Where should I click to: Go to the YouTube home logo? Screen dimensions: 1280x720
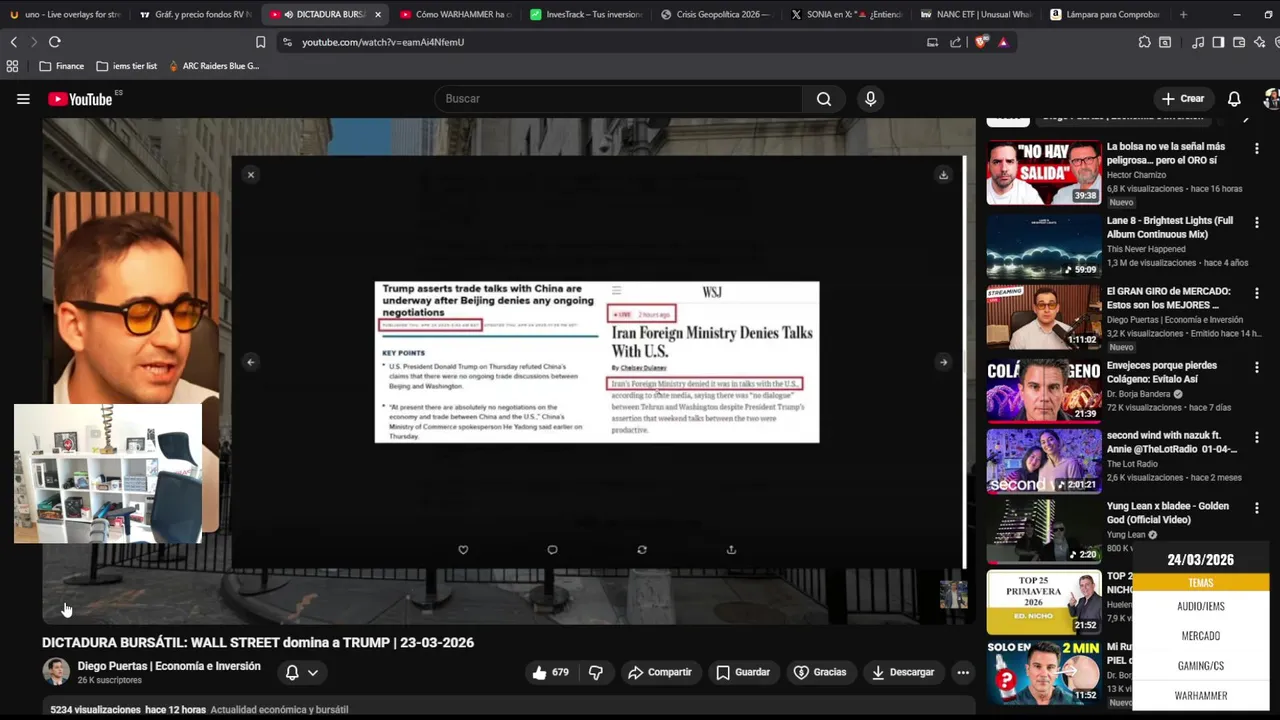point(80,99)
